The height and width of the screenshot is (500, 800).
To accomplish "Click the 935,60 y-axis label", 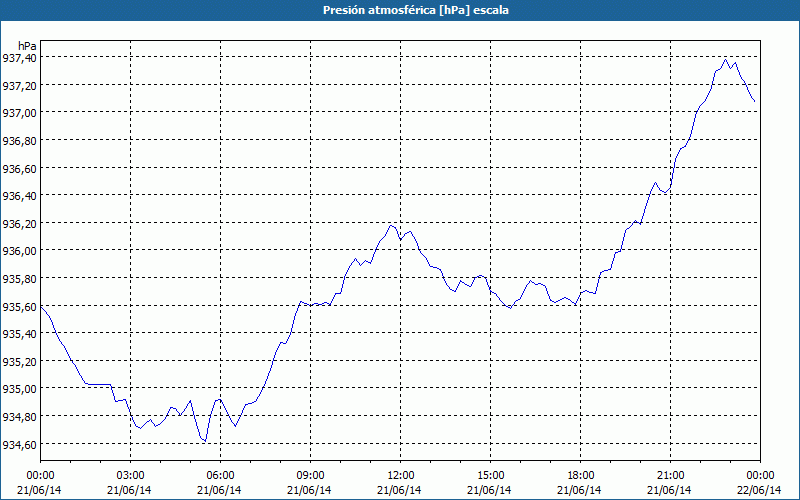I will click(19, 307).
